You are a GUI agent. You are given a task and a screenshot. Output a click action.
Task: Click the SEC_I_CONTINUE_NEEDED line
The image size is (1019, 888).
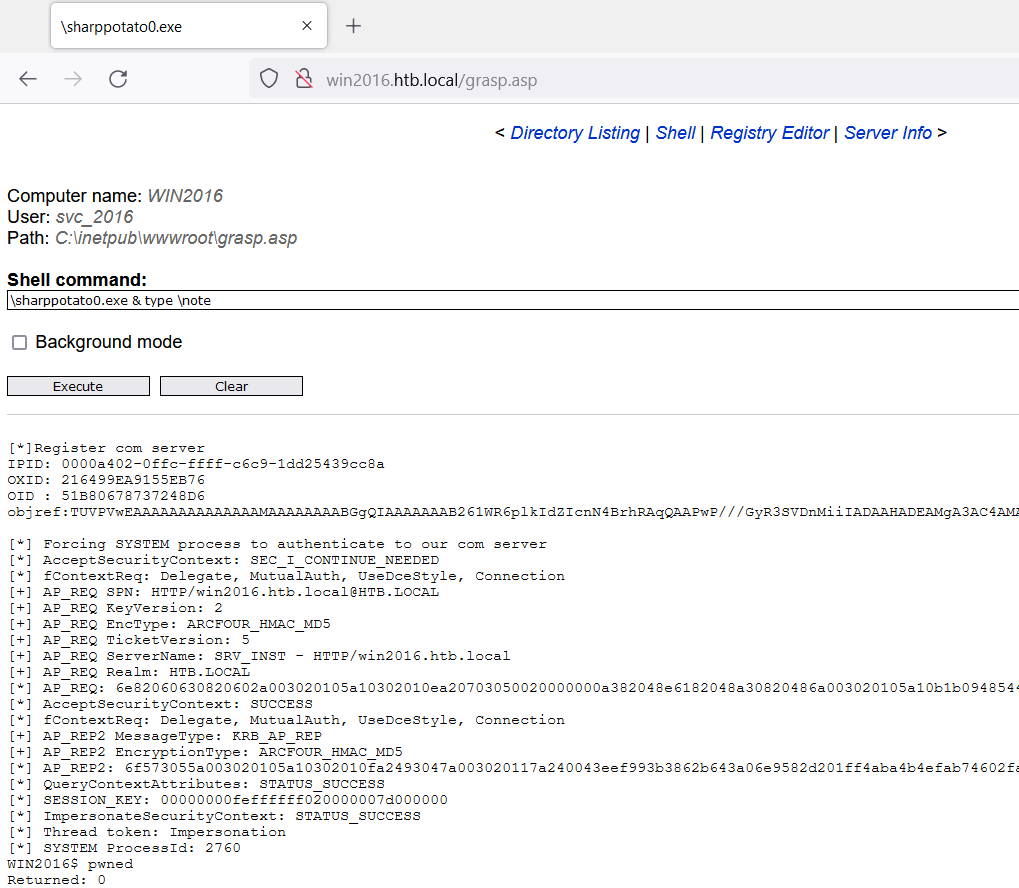tap(224, 560)
